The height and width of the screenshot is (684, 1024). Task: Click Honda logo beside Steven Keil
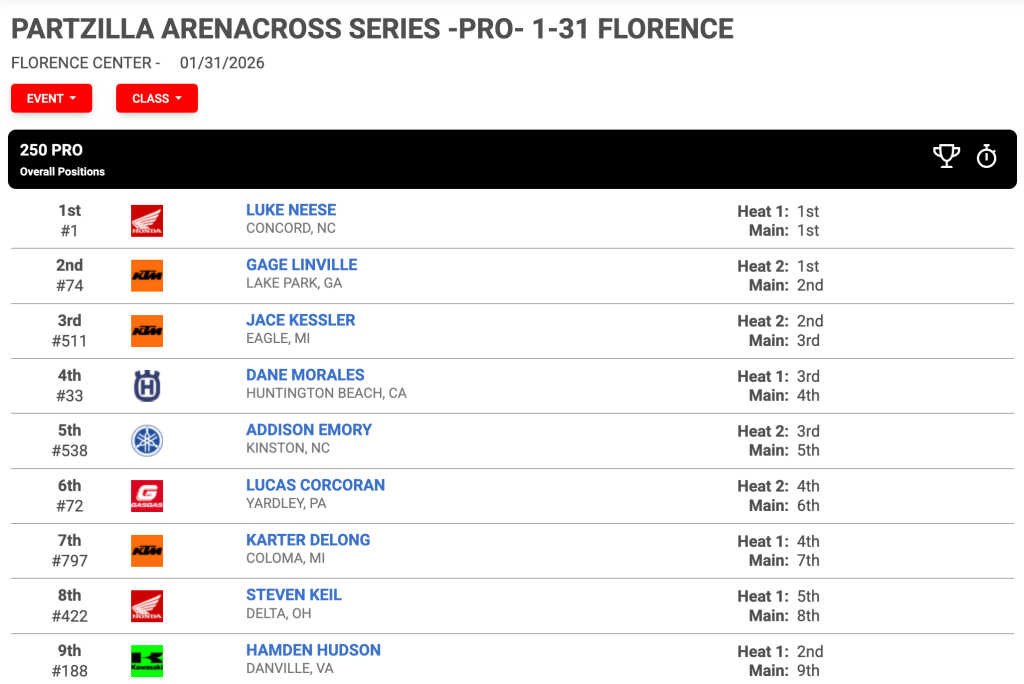click(147, 606)
